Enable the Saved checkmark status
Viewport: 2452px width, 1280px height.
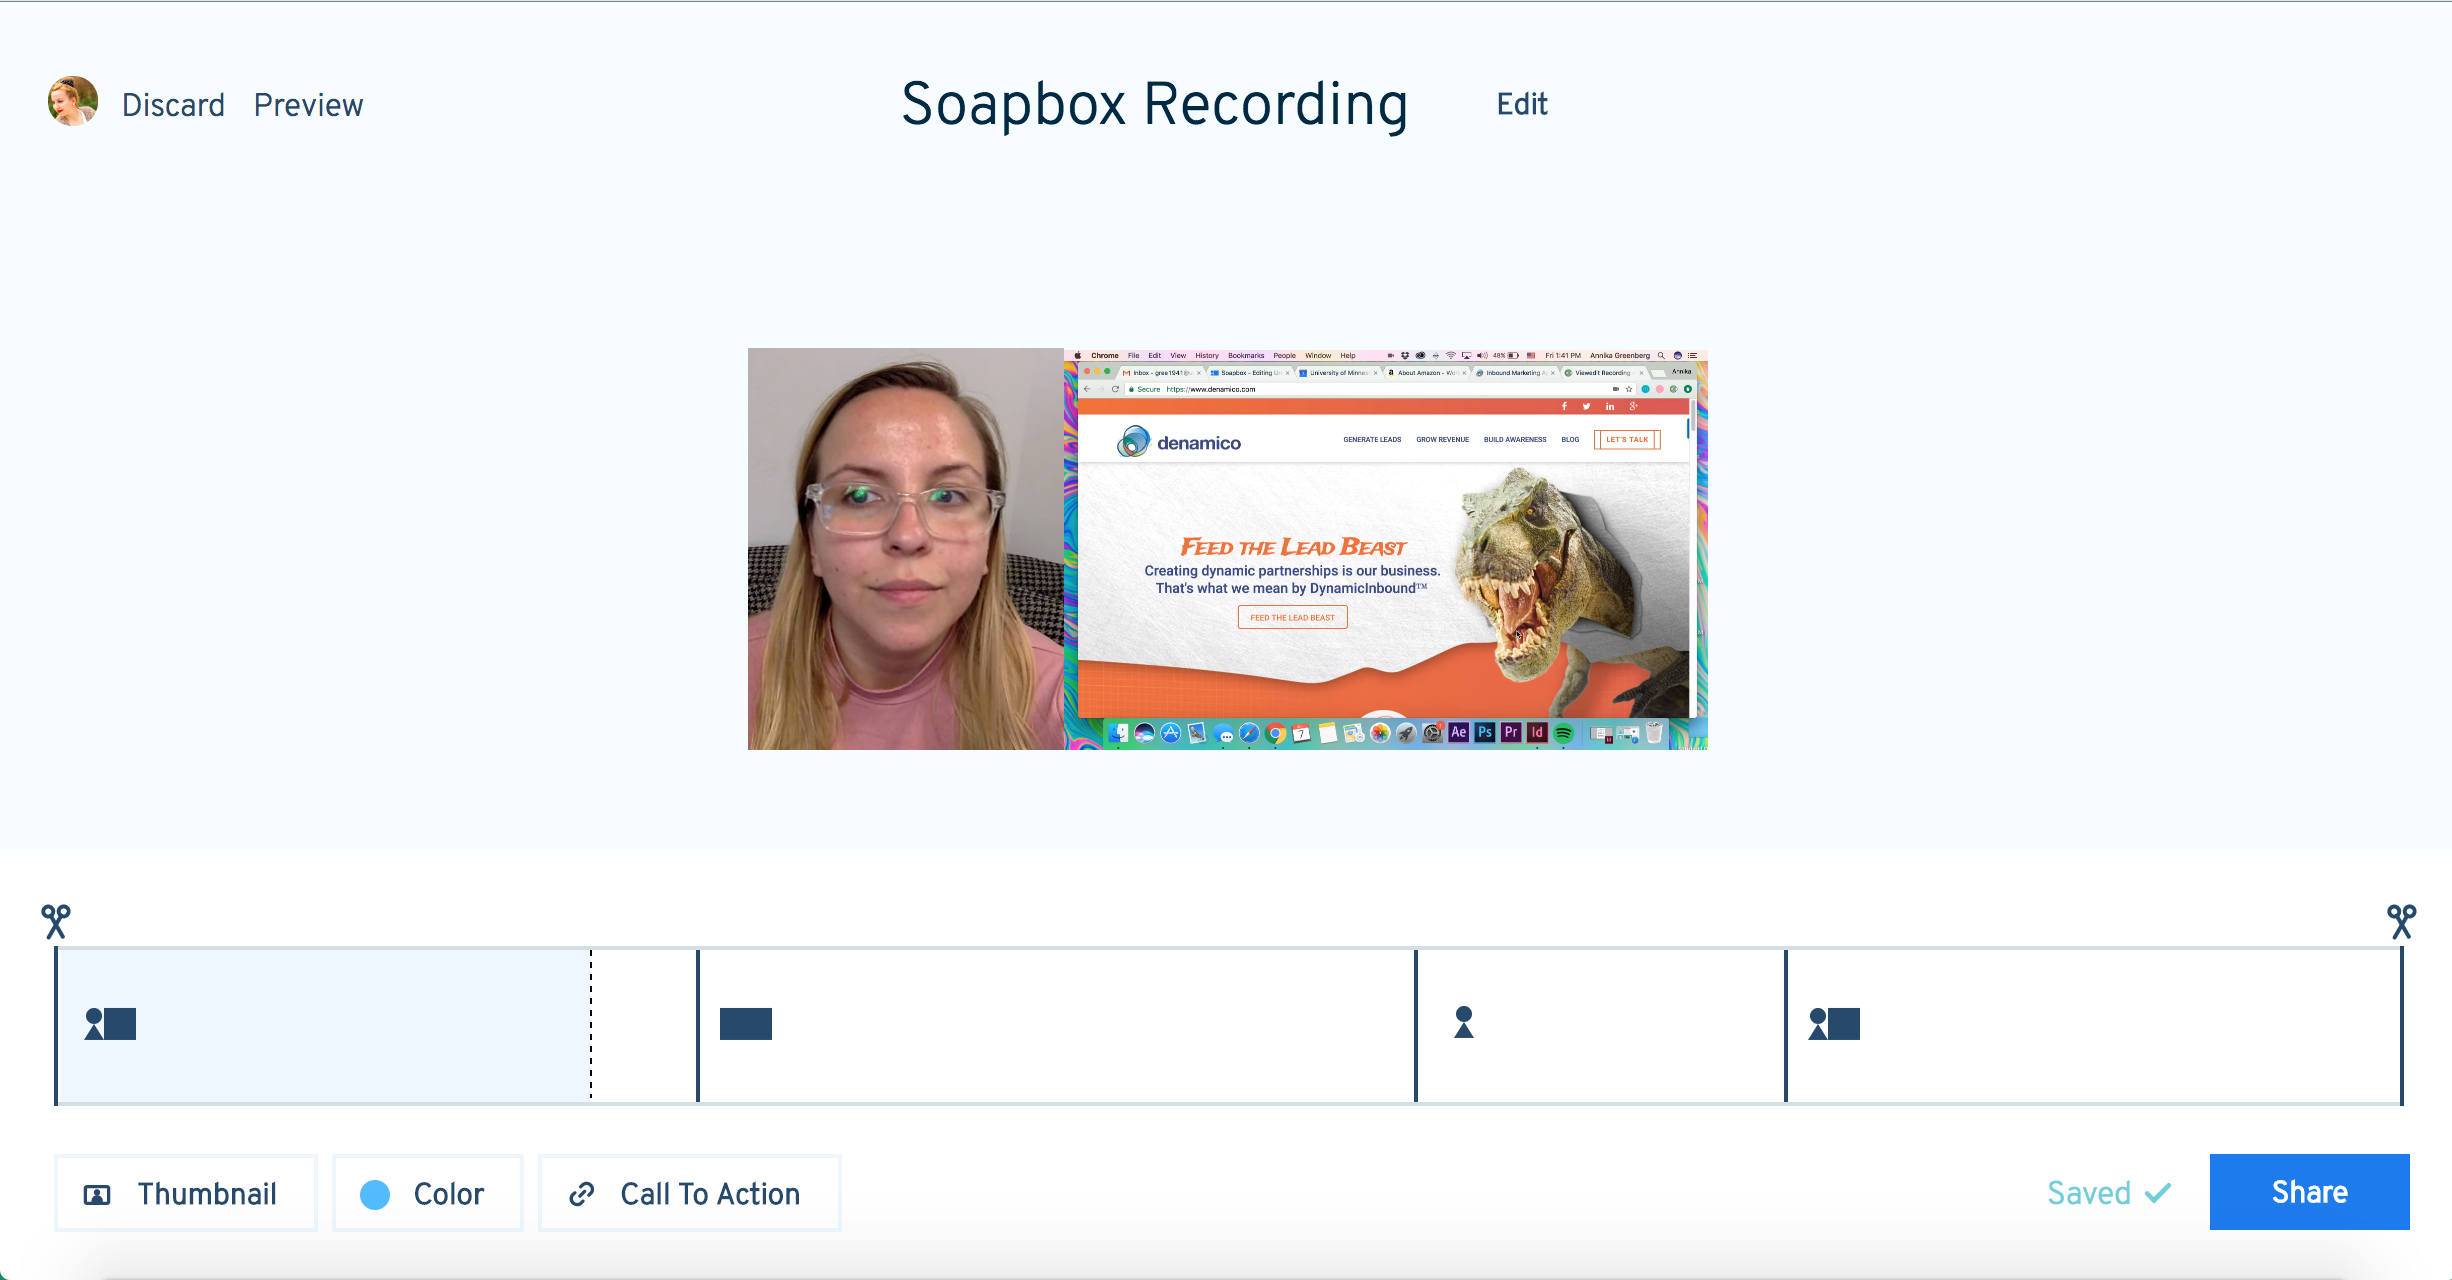[2108, 1194]
